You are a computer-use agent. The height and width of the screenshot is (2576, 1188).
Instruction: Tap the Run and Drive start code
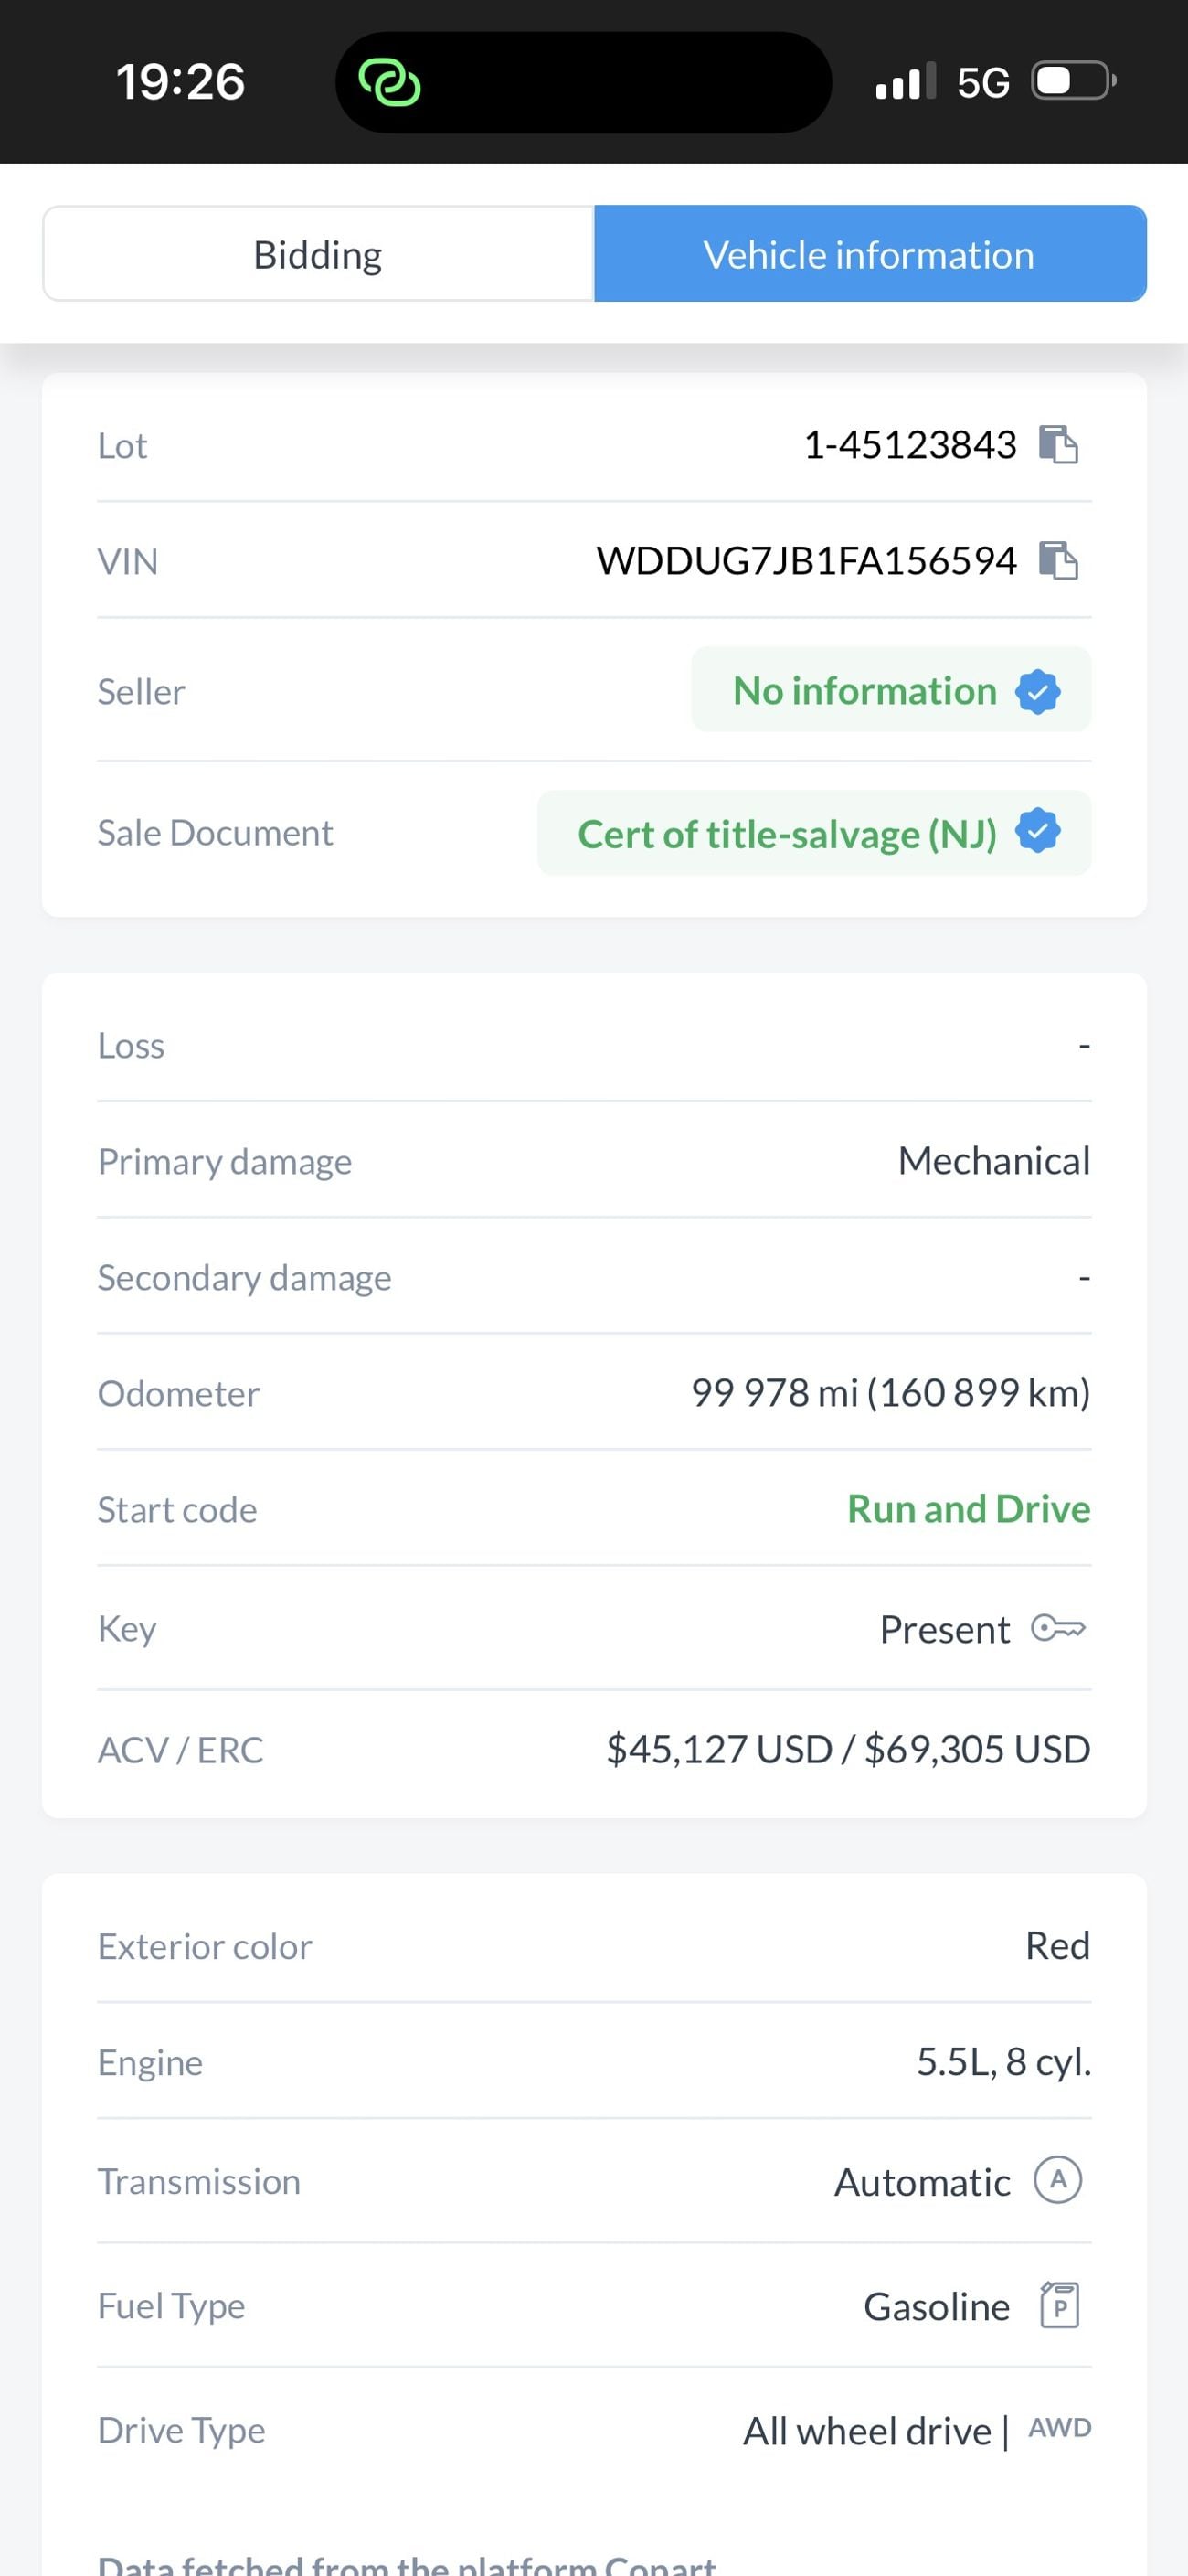pyautogui.click(x=968, y=1508)
